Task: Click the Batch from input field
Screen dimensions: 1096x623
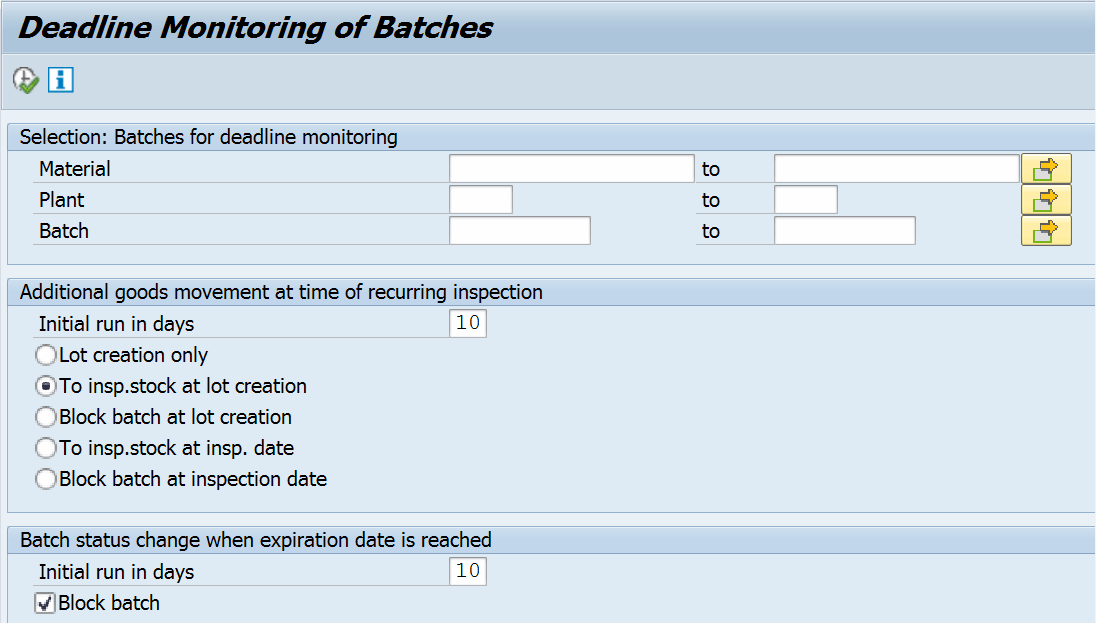Action: click(520, 230)
